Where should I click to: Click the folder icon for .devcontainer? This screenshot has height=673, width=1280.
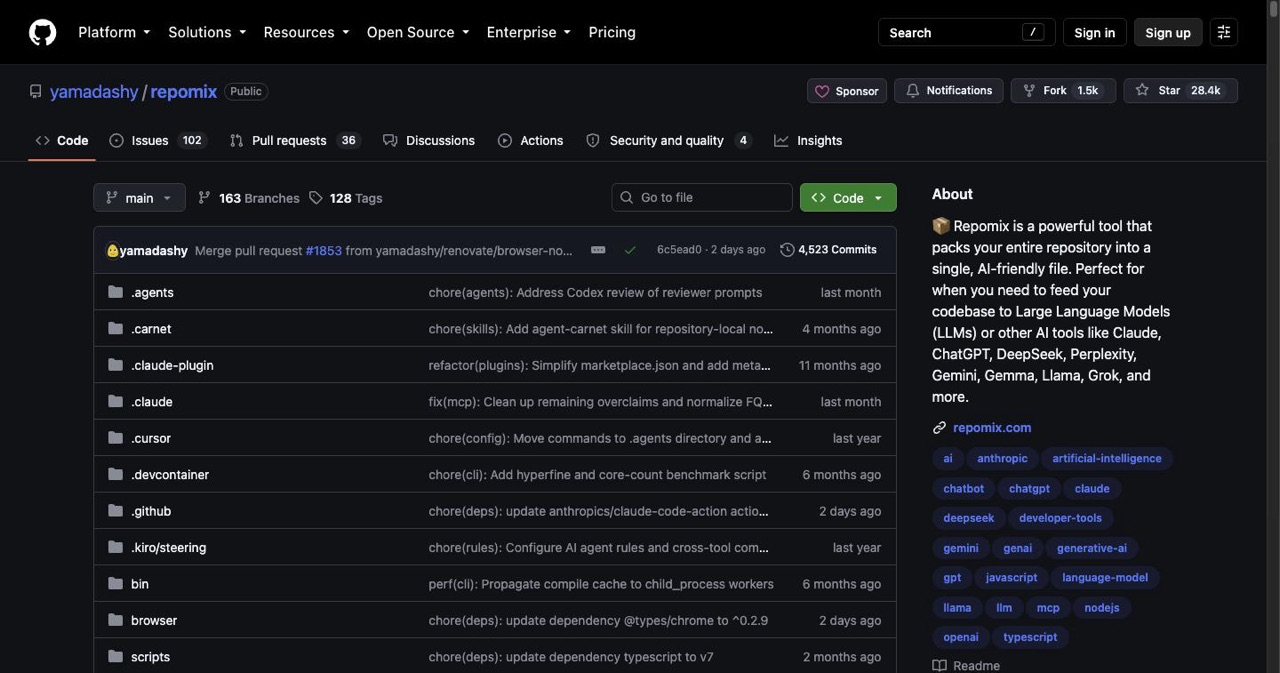(115, 475)
